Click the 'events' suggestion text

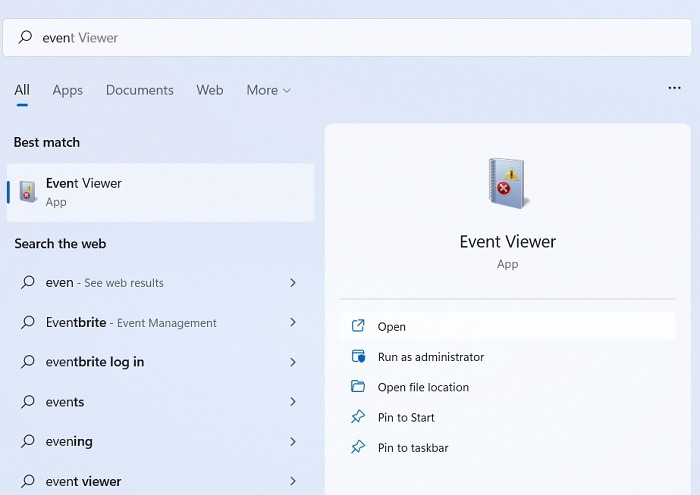pyautogui.click(x=65, y=402)
